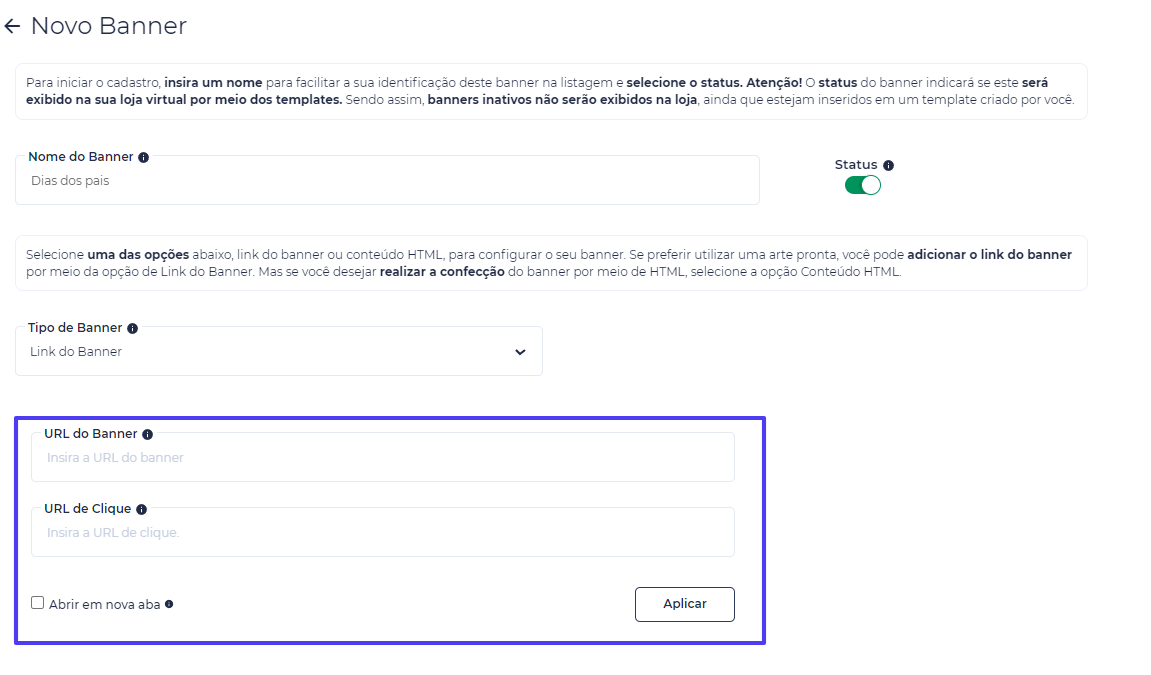Click the info icon beside Tipo de Banner

tap(133, 329)
